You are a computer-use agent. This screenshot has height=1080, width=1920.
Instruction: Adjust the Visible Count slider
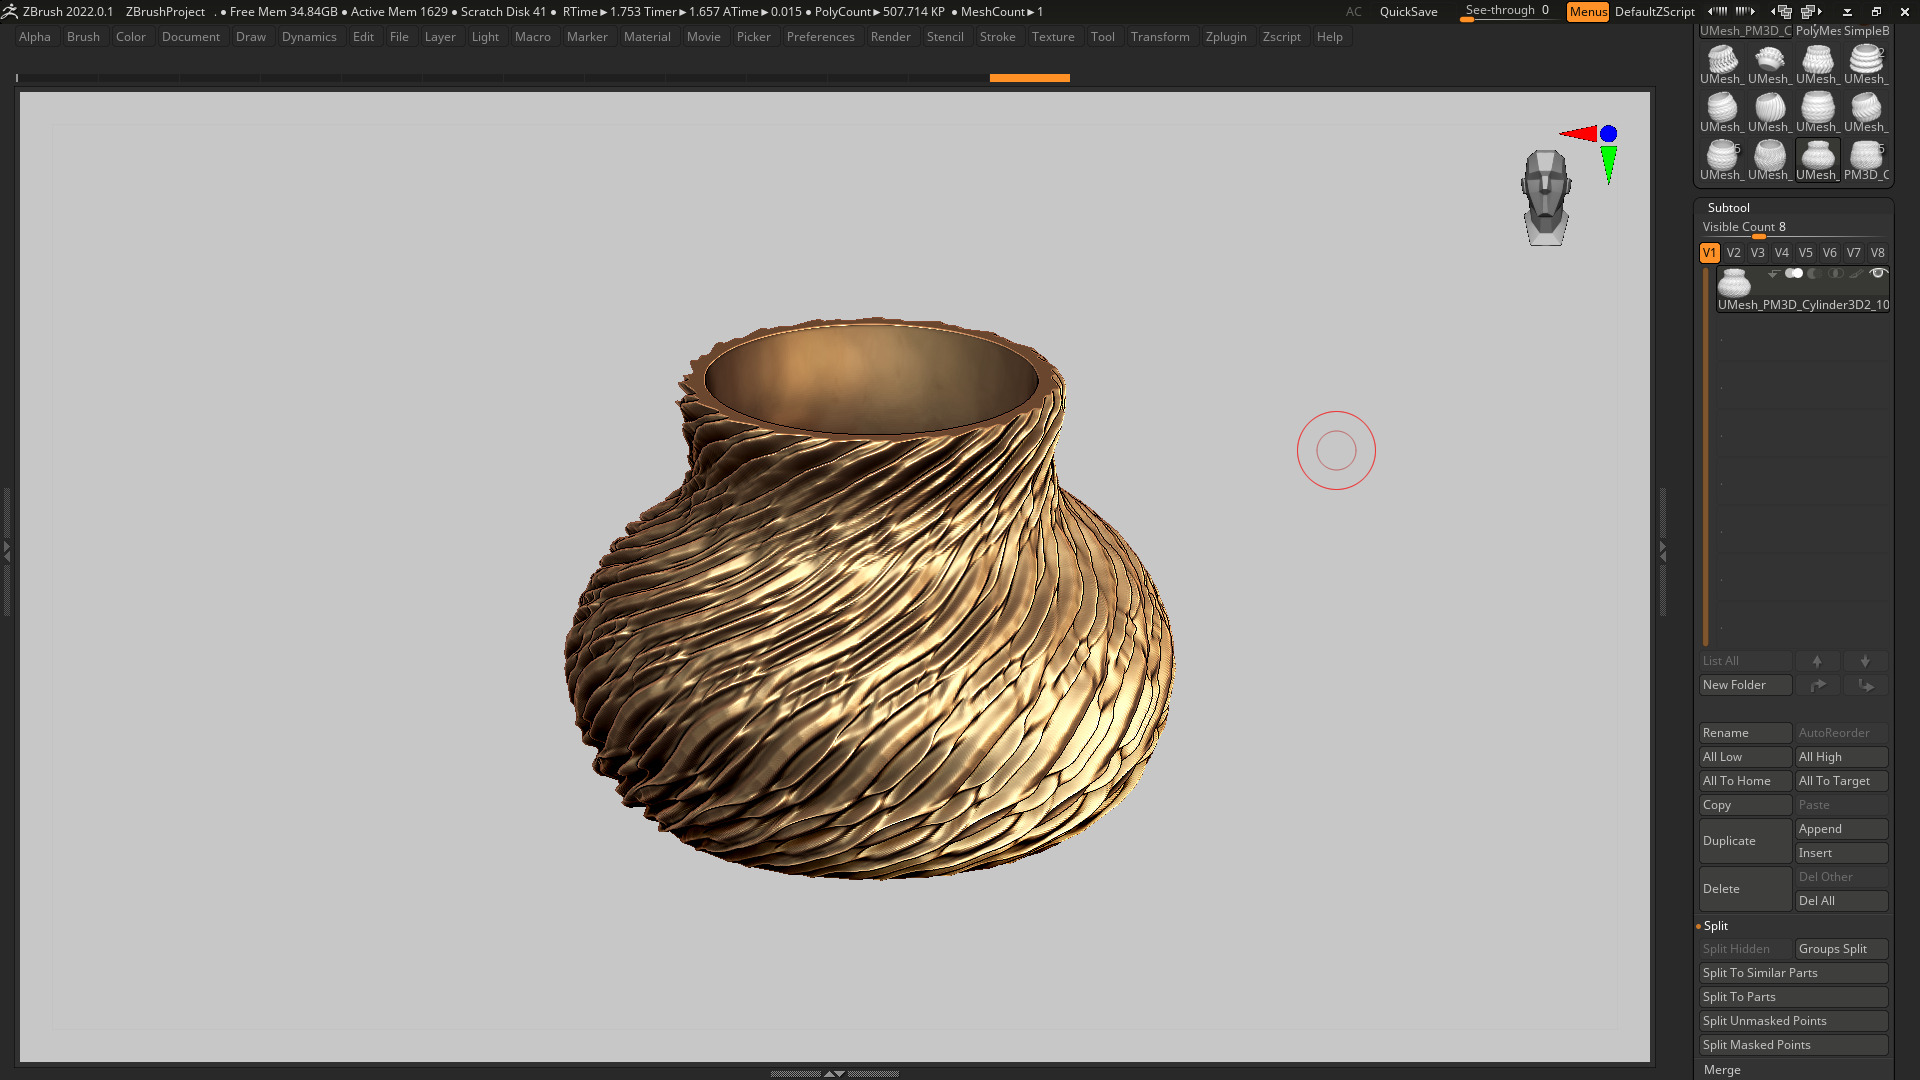(x=1794, y=228)
